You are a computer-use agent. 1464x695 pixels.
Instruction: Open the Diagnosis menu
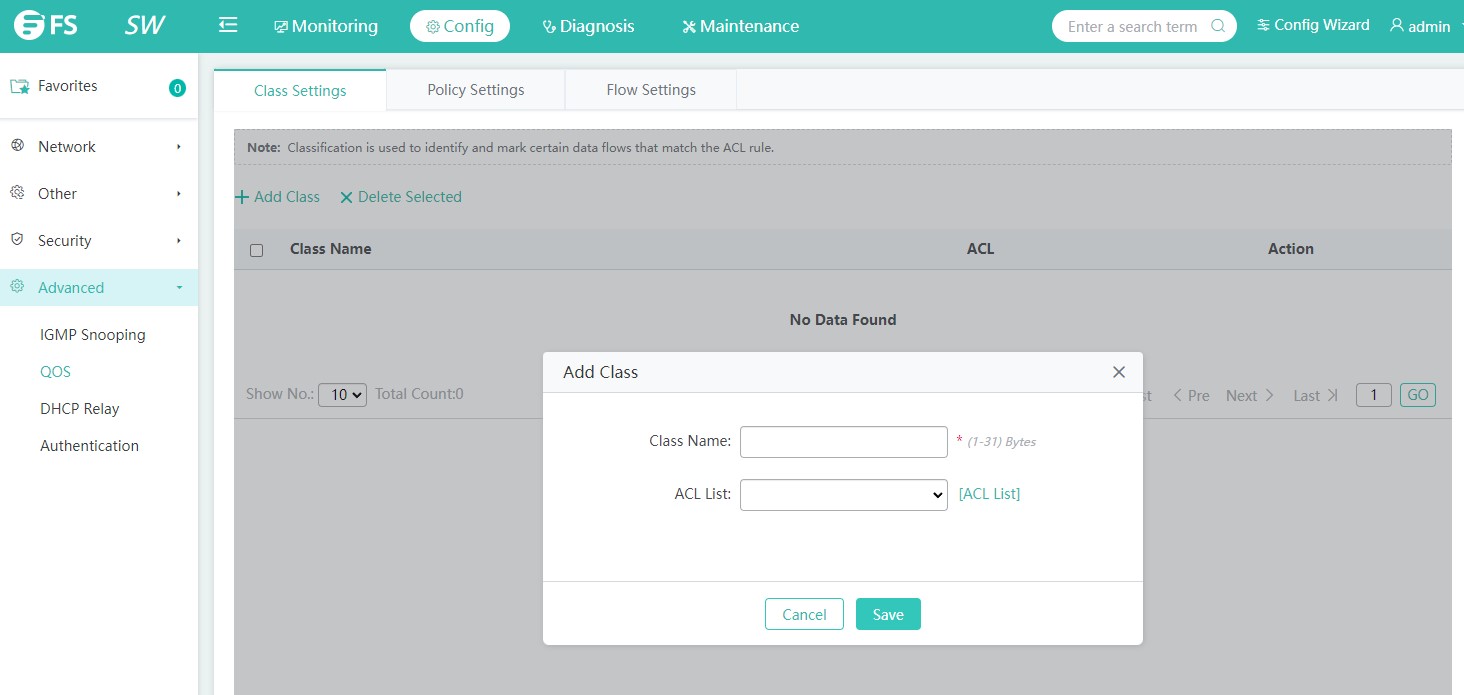[588, 26]
